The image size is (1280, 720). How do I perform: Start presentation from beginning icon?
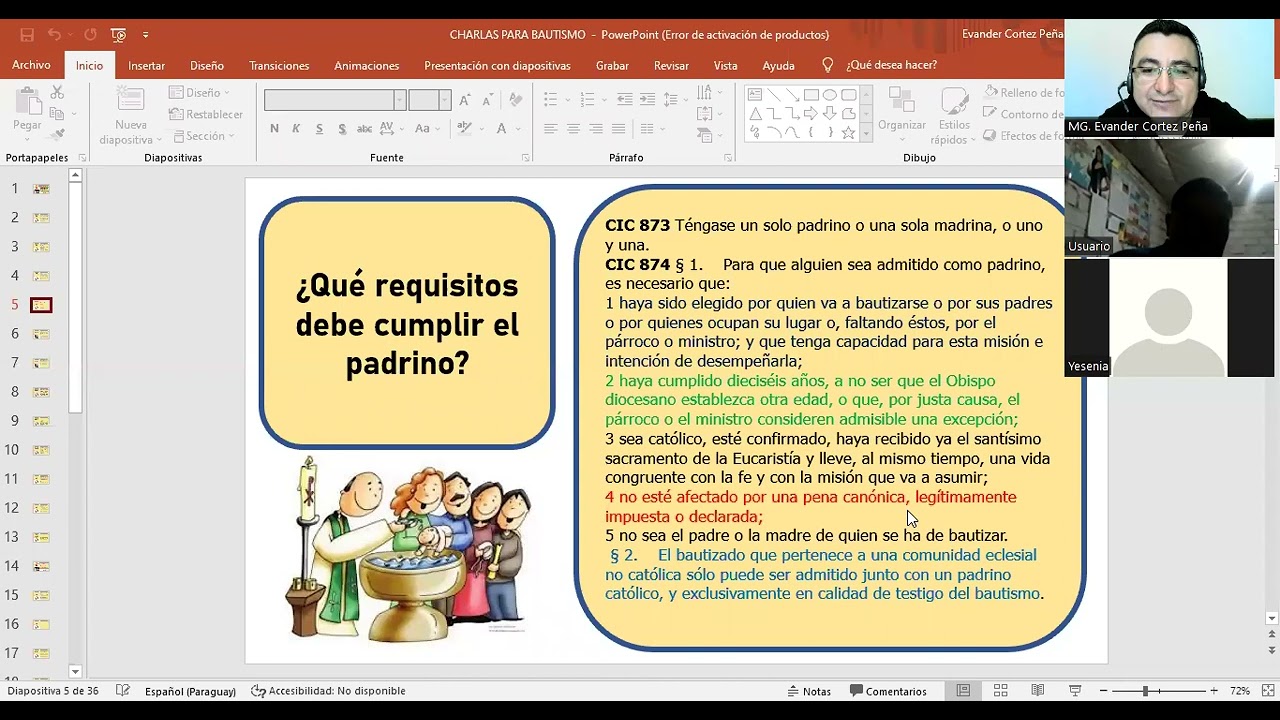coord(119,35)
